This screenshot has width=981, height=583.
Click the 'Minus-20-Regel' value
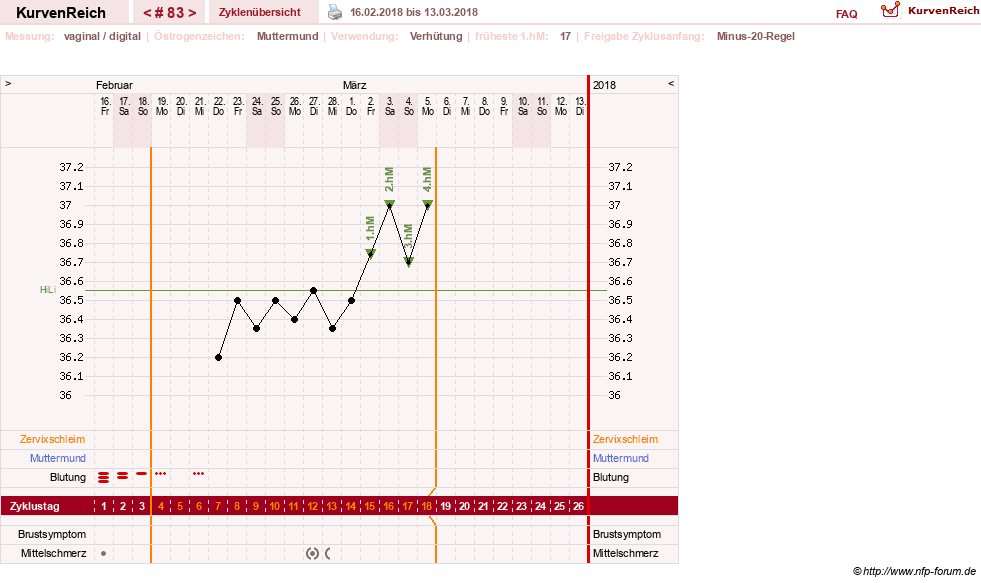pyautogui.click(x=756, y=36)
